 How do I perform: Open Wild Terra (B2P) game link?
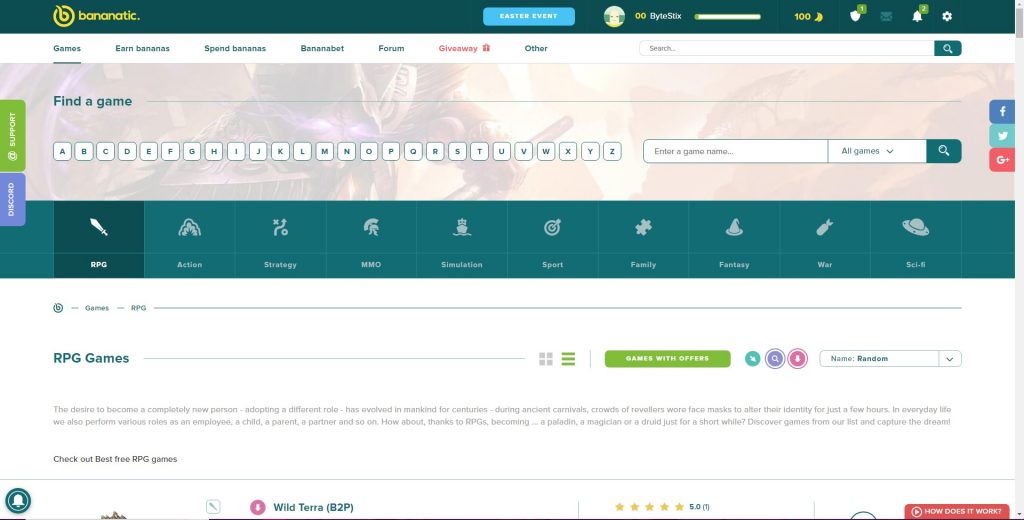tap(313, 508)
